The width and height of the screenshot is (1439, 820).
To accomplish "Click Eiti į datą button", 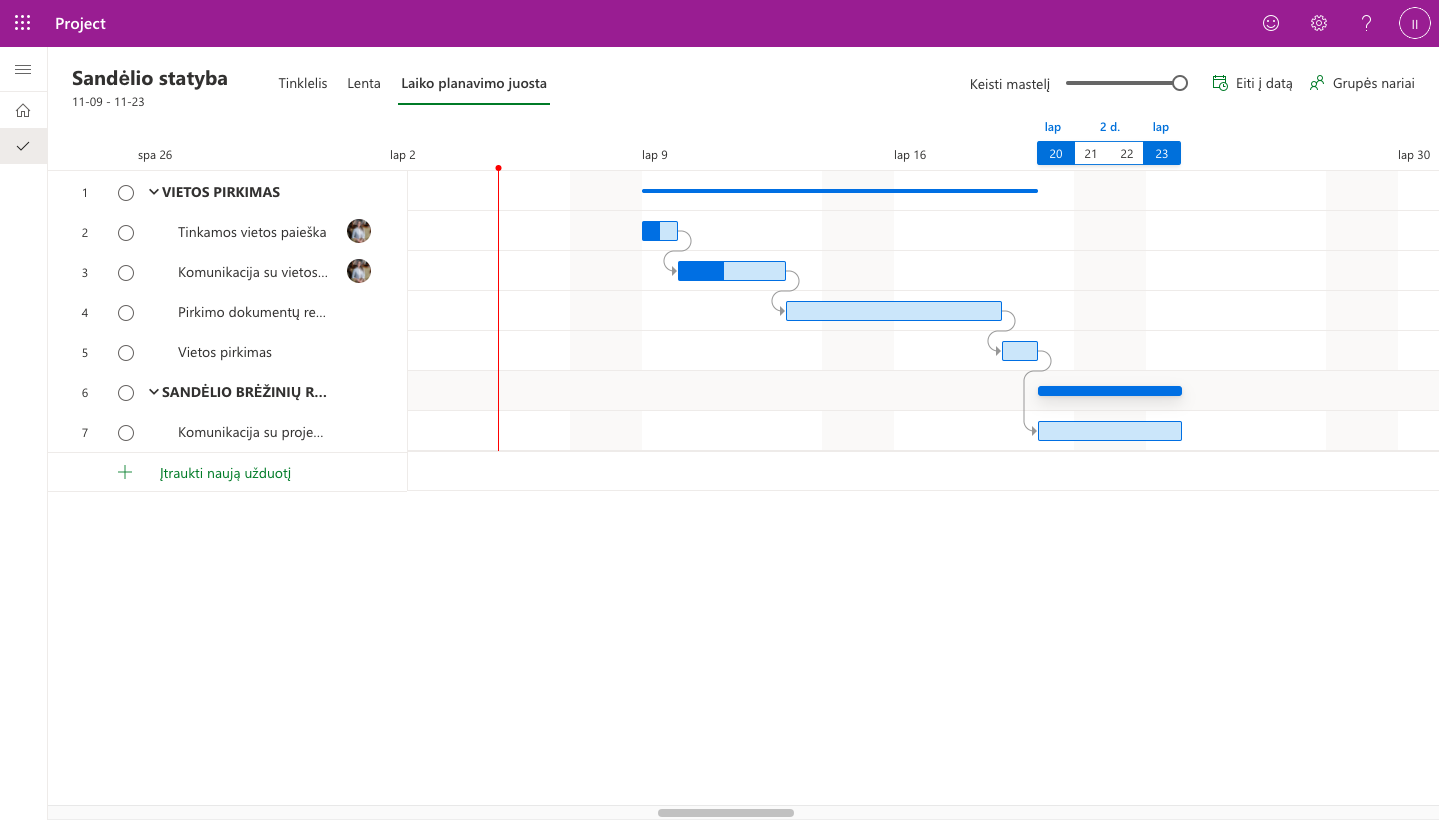I will 1252,83.
